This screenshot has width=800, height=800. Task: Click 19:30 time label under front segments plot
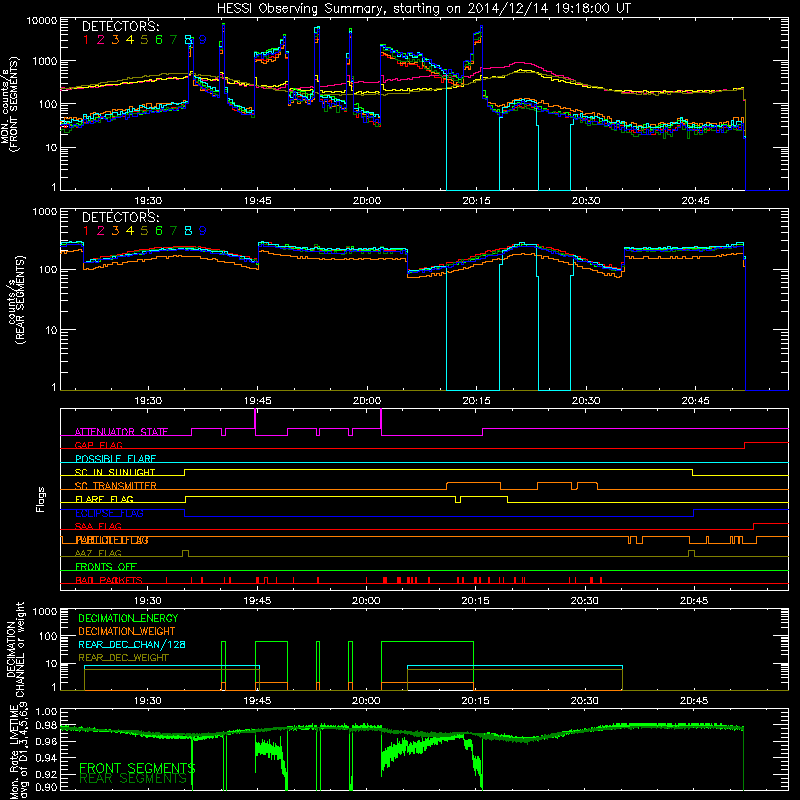click(148, 201)
